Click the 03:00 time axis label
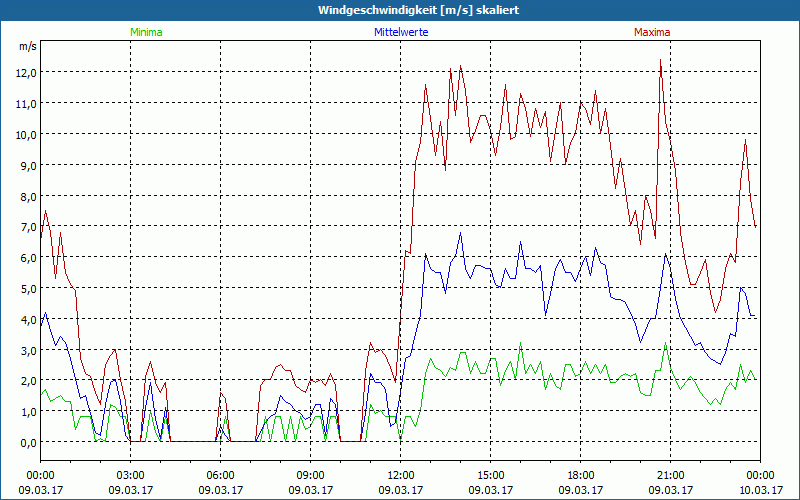 click(x=131, y=475)
